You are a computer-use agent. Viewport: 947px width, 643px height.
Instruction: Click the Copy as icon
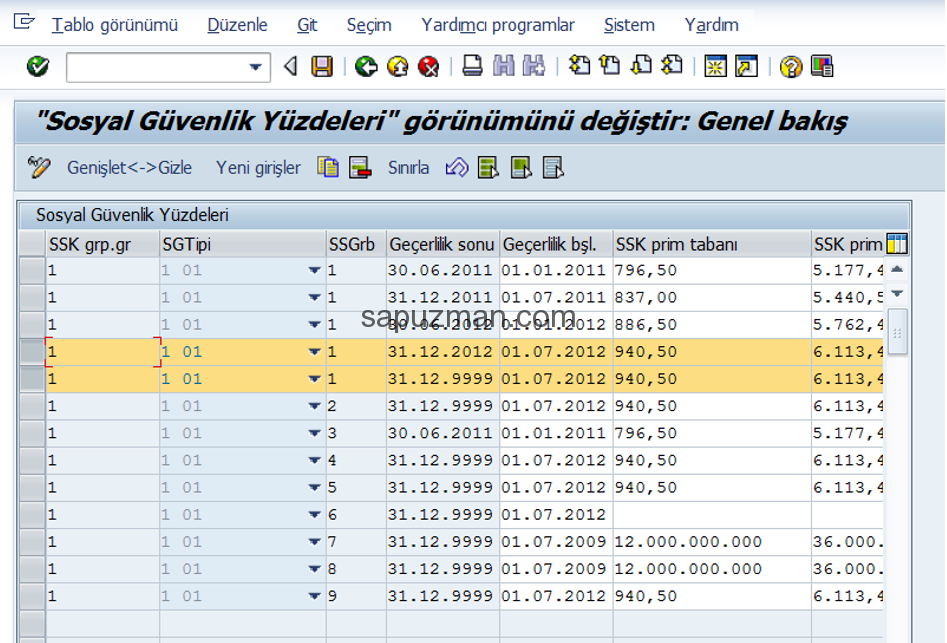pos(328,167)
